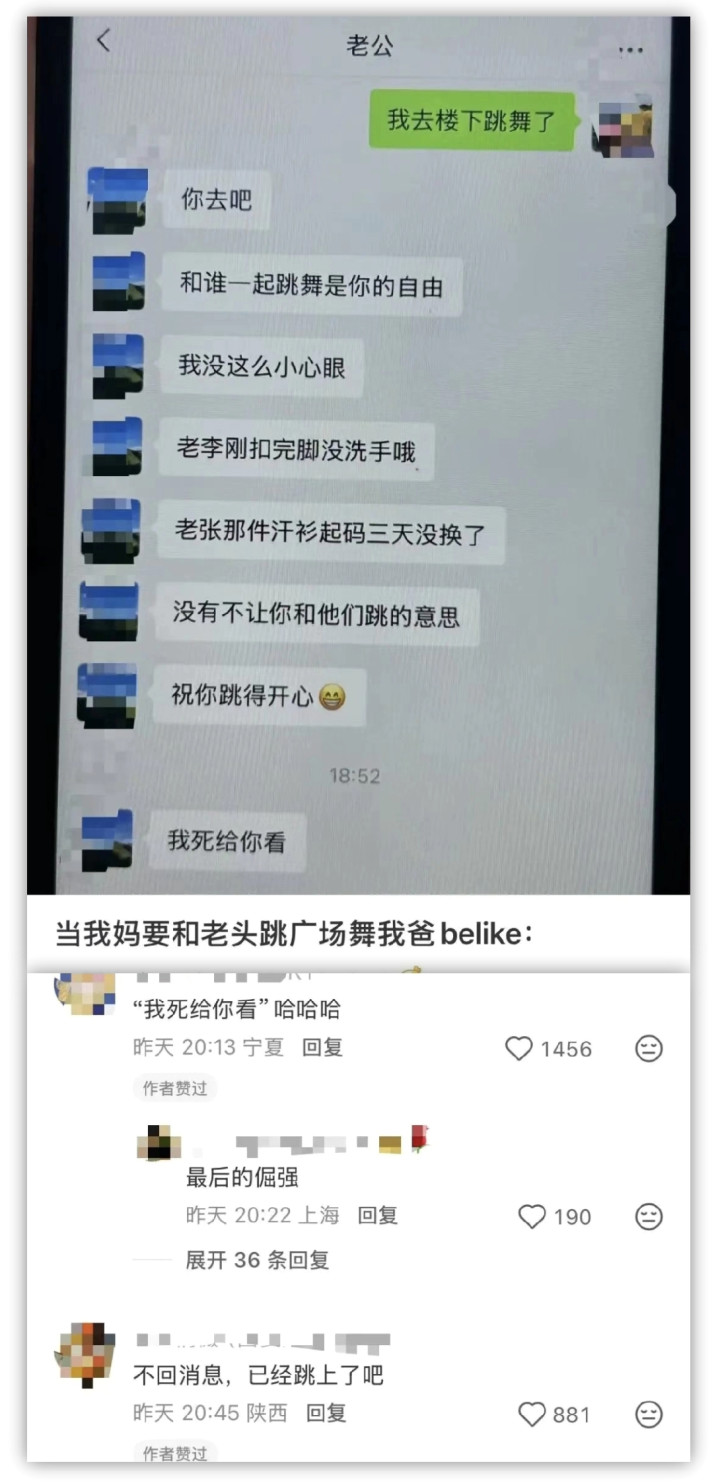This screenshot has height=1483, width=720.
Task: Dislike the 上海 reply with face icon
Action: click(x=649, y=1216)
